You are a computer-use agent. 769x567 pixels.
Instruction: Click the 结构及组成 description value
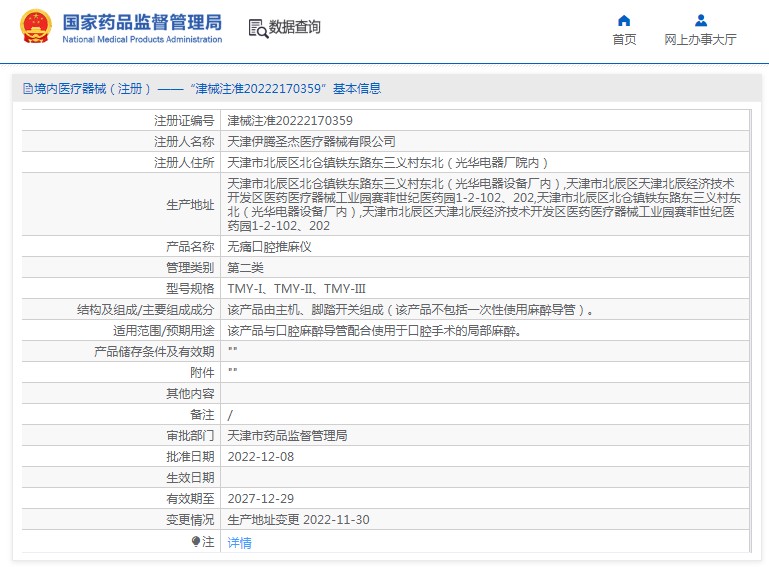click(x=410, y=310)
